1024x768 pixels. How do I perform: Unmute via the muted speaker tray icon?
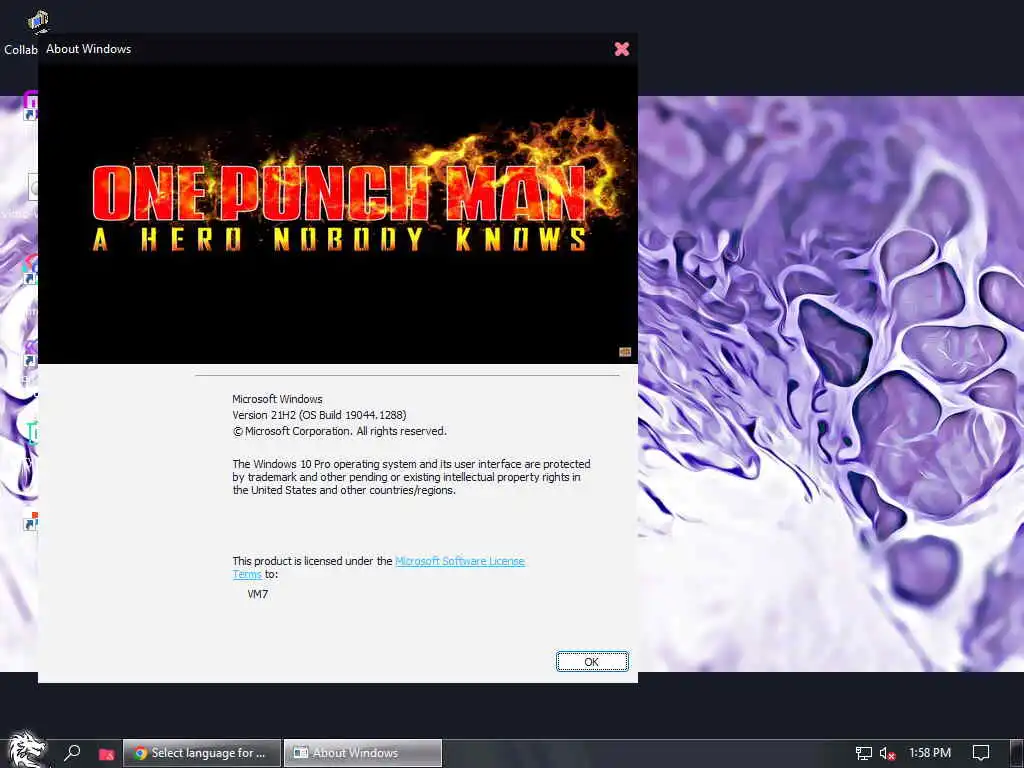[x=887, y=753]
